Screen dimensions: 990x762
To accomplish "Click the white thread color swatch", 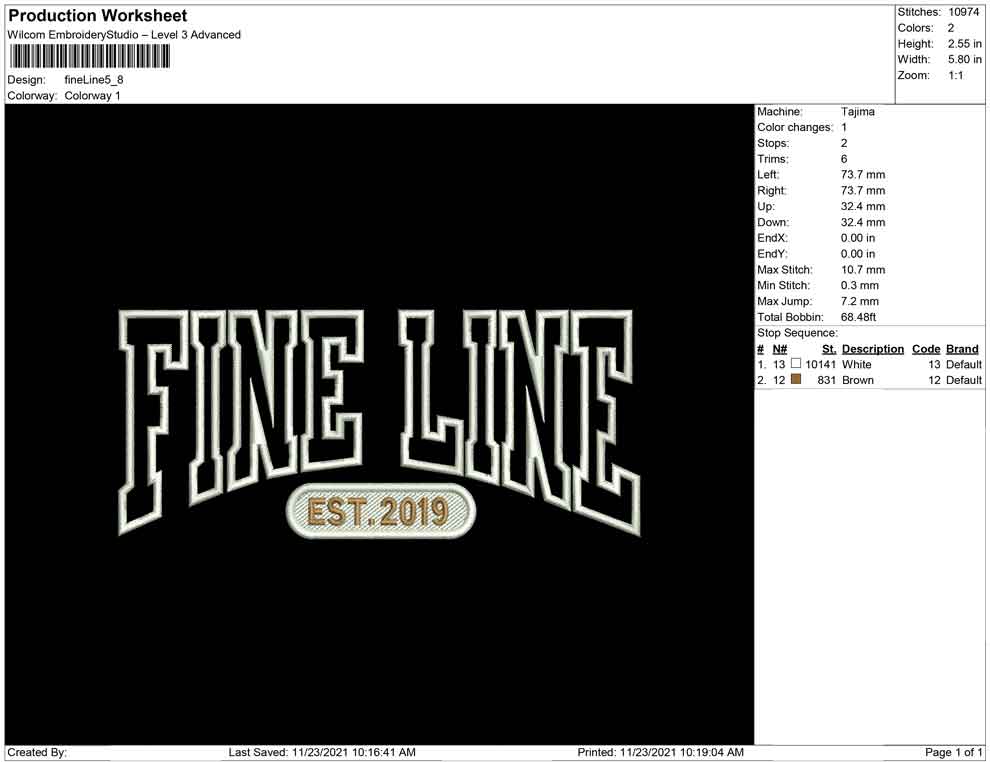I will (796, 364).
